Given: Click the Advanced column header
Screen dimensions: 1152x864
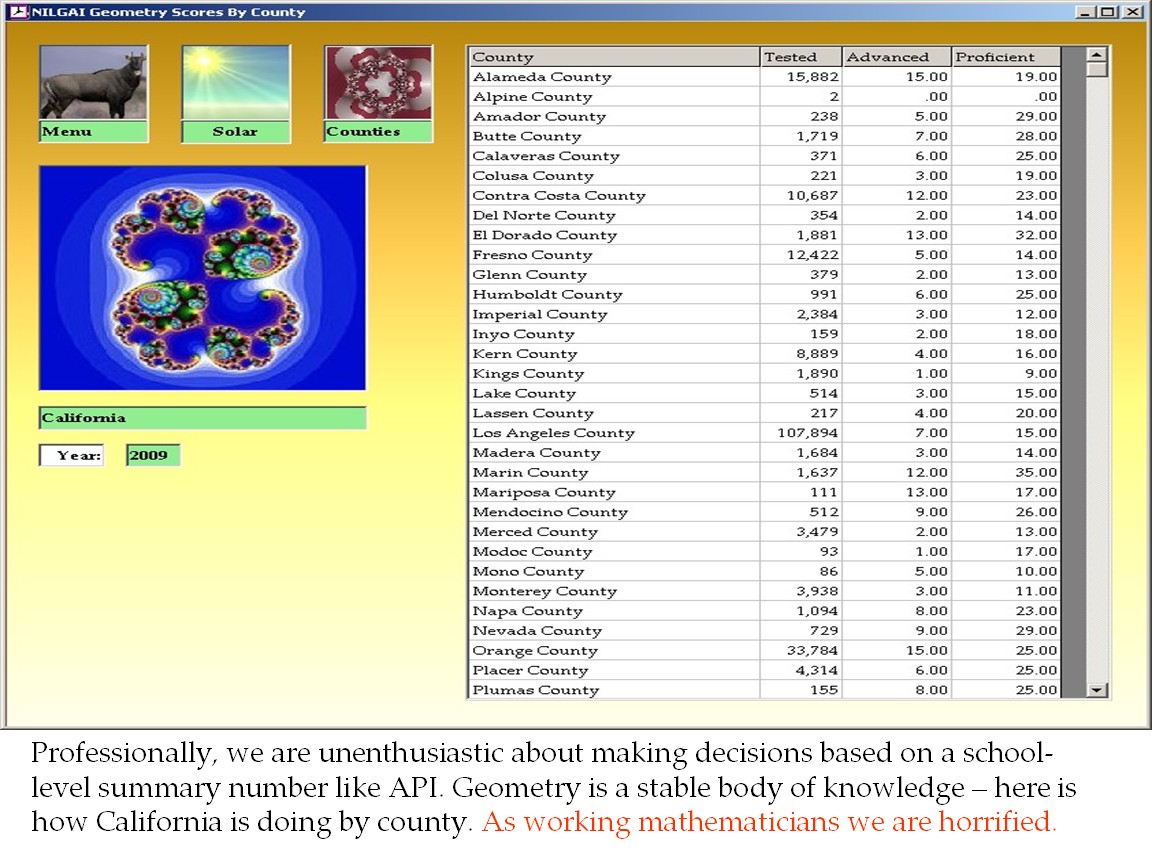Looking at the screenshot, I should click(x=896, y=57).
